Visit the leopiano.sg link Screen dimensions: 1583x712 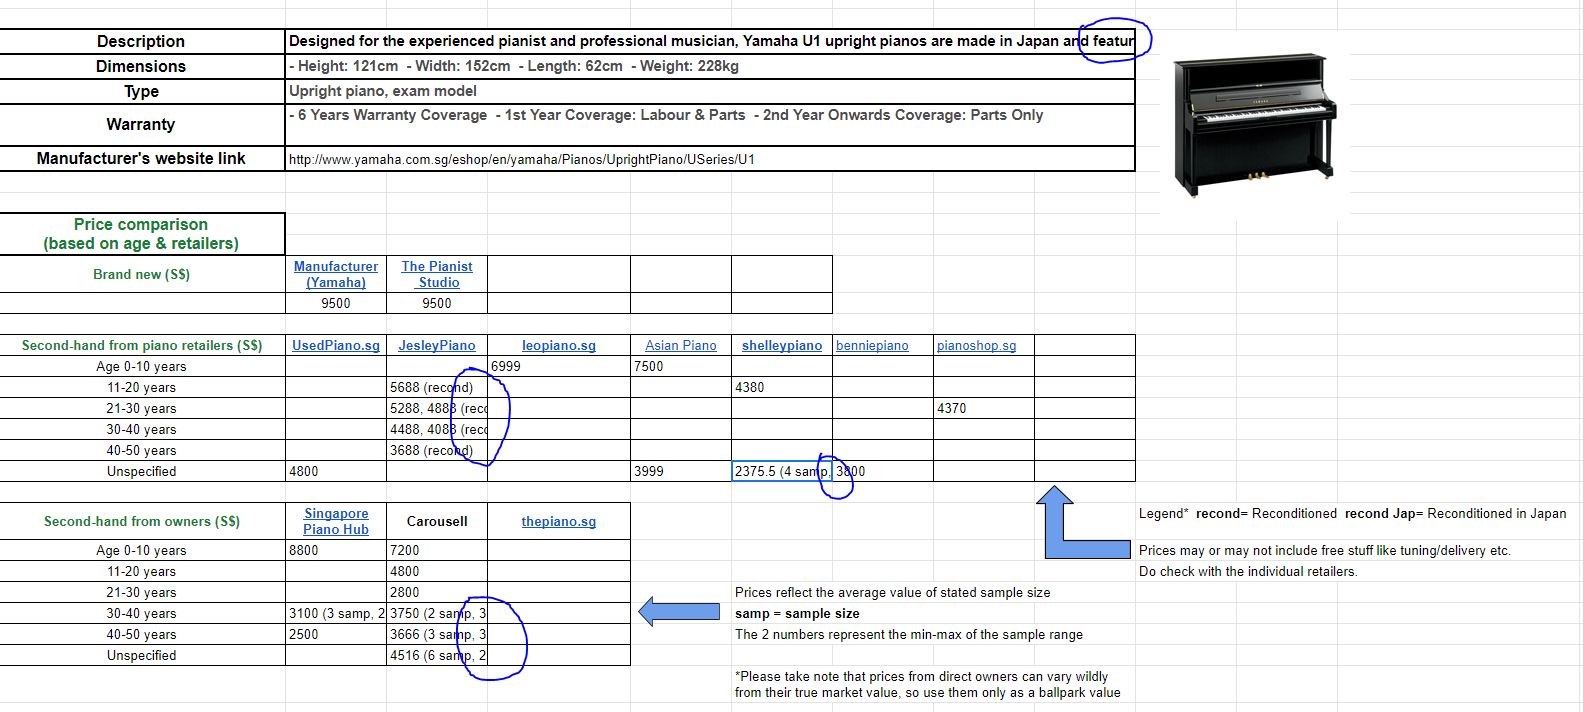coord(559,345)
